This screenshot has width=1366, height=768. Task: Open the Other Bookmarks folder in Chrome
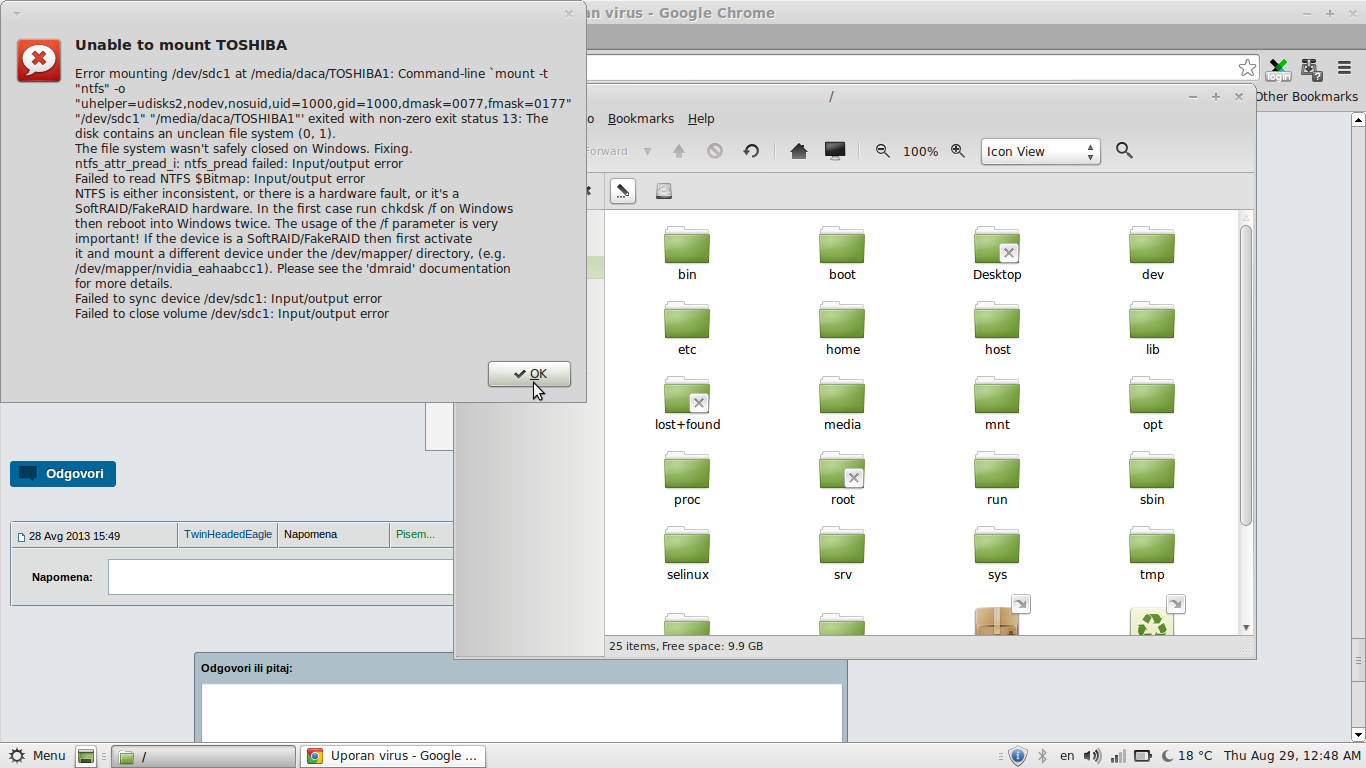coord(1306,97)
